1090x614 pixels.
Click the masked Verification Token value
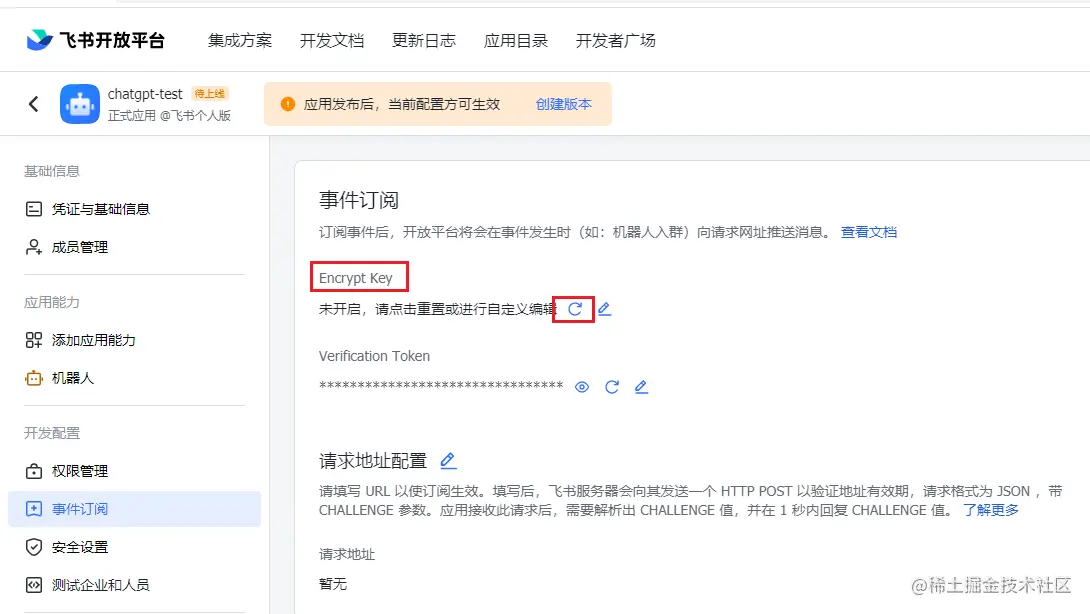441,385
